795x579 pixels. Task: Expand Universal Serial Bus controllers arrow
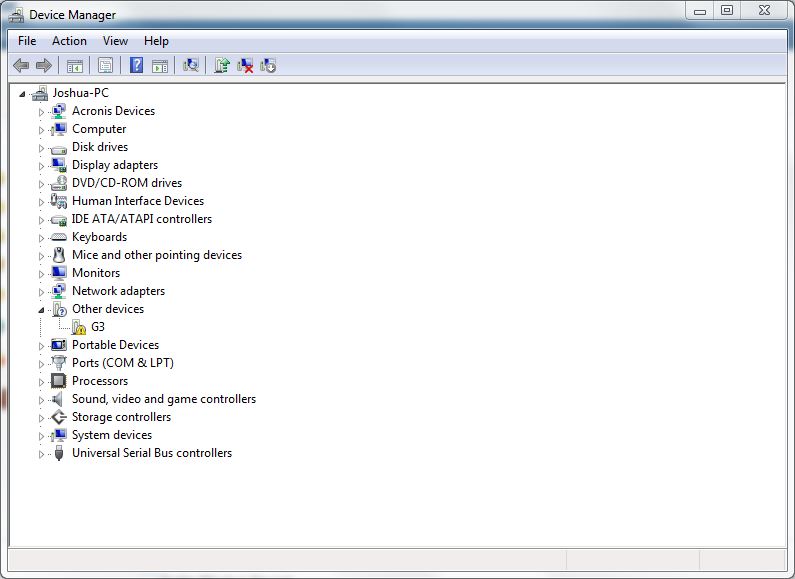click(x=41, y=454)
